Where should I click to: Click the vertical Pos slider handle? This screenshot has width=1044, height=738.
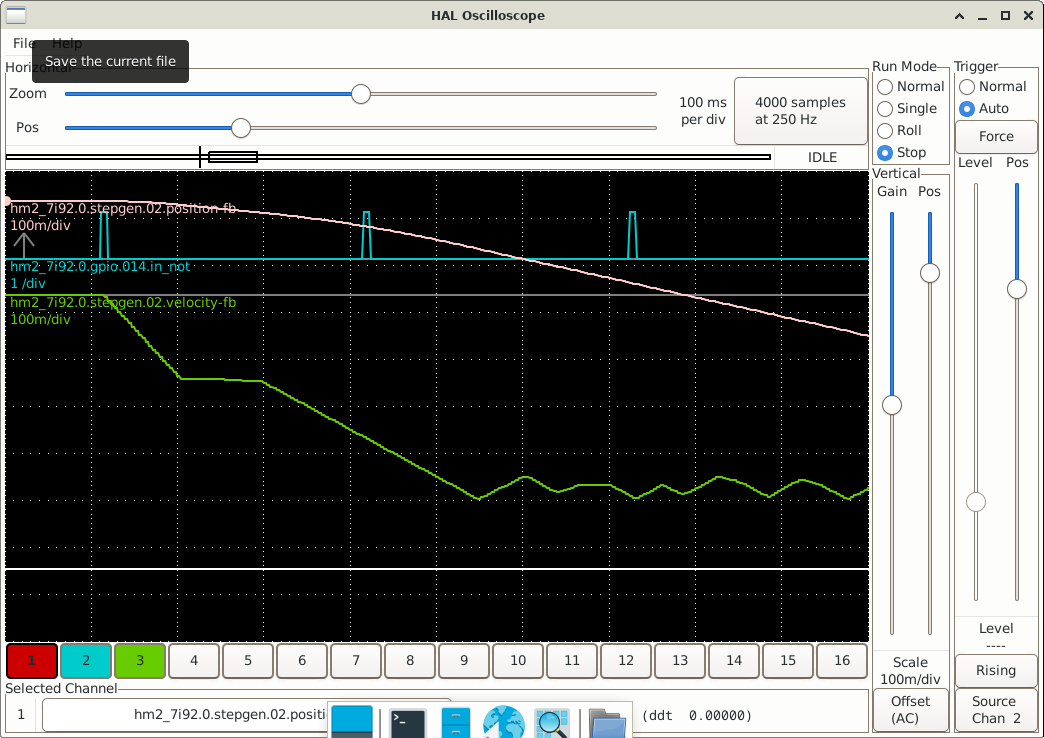click(930, 273)
